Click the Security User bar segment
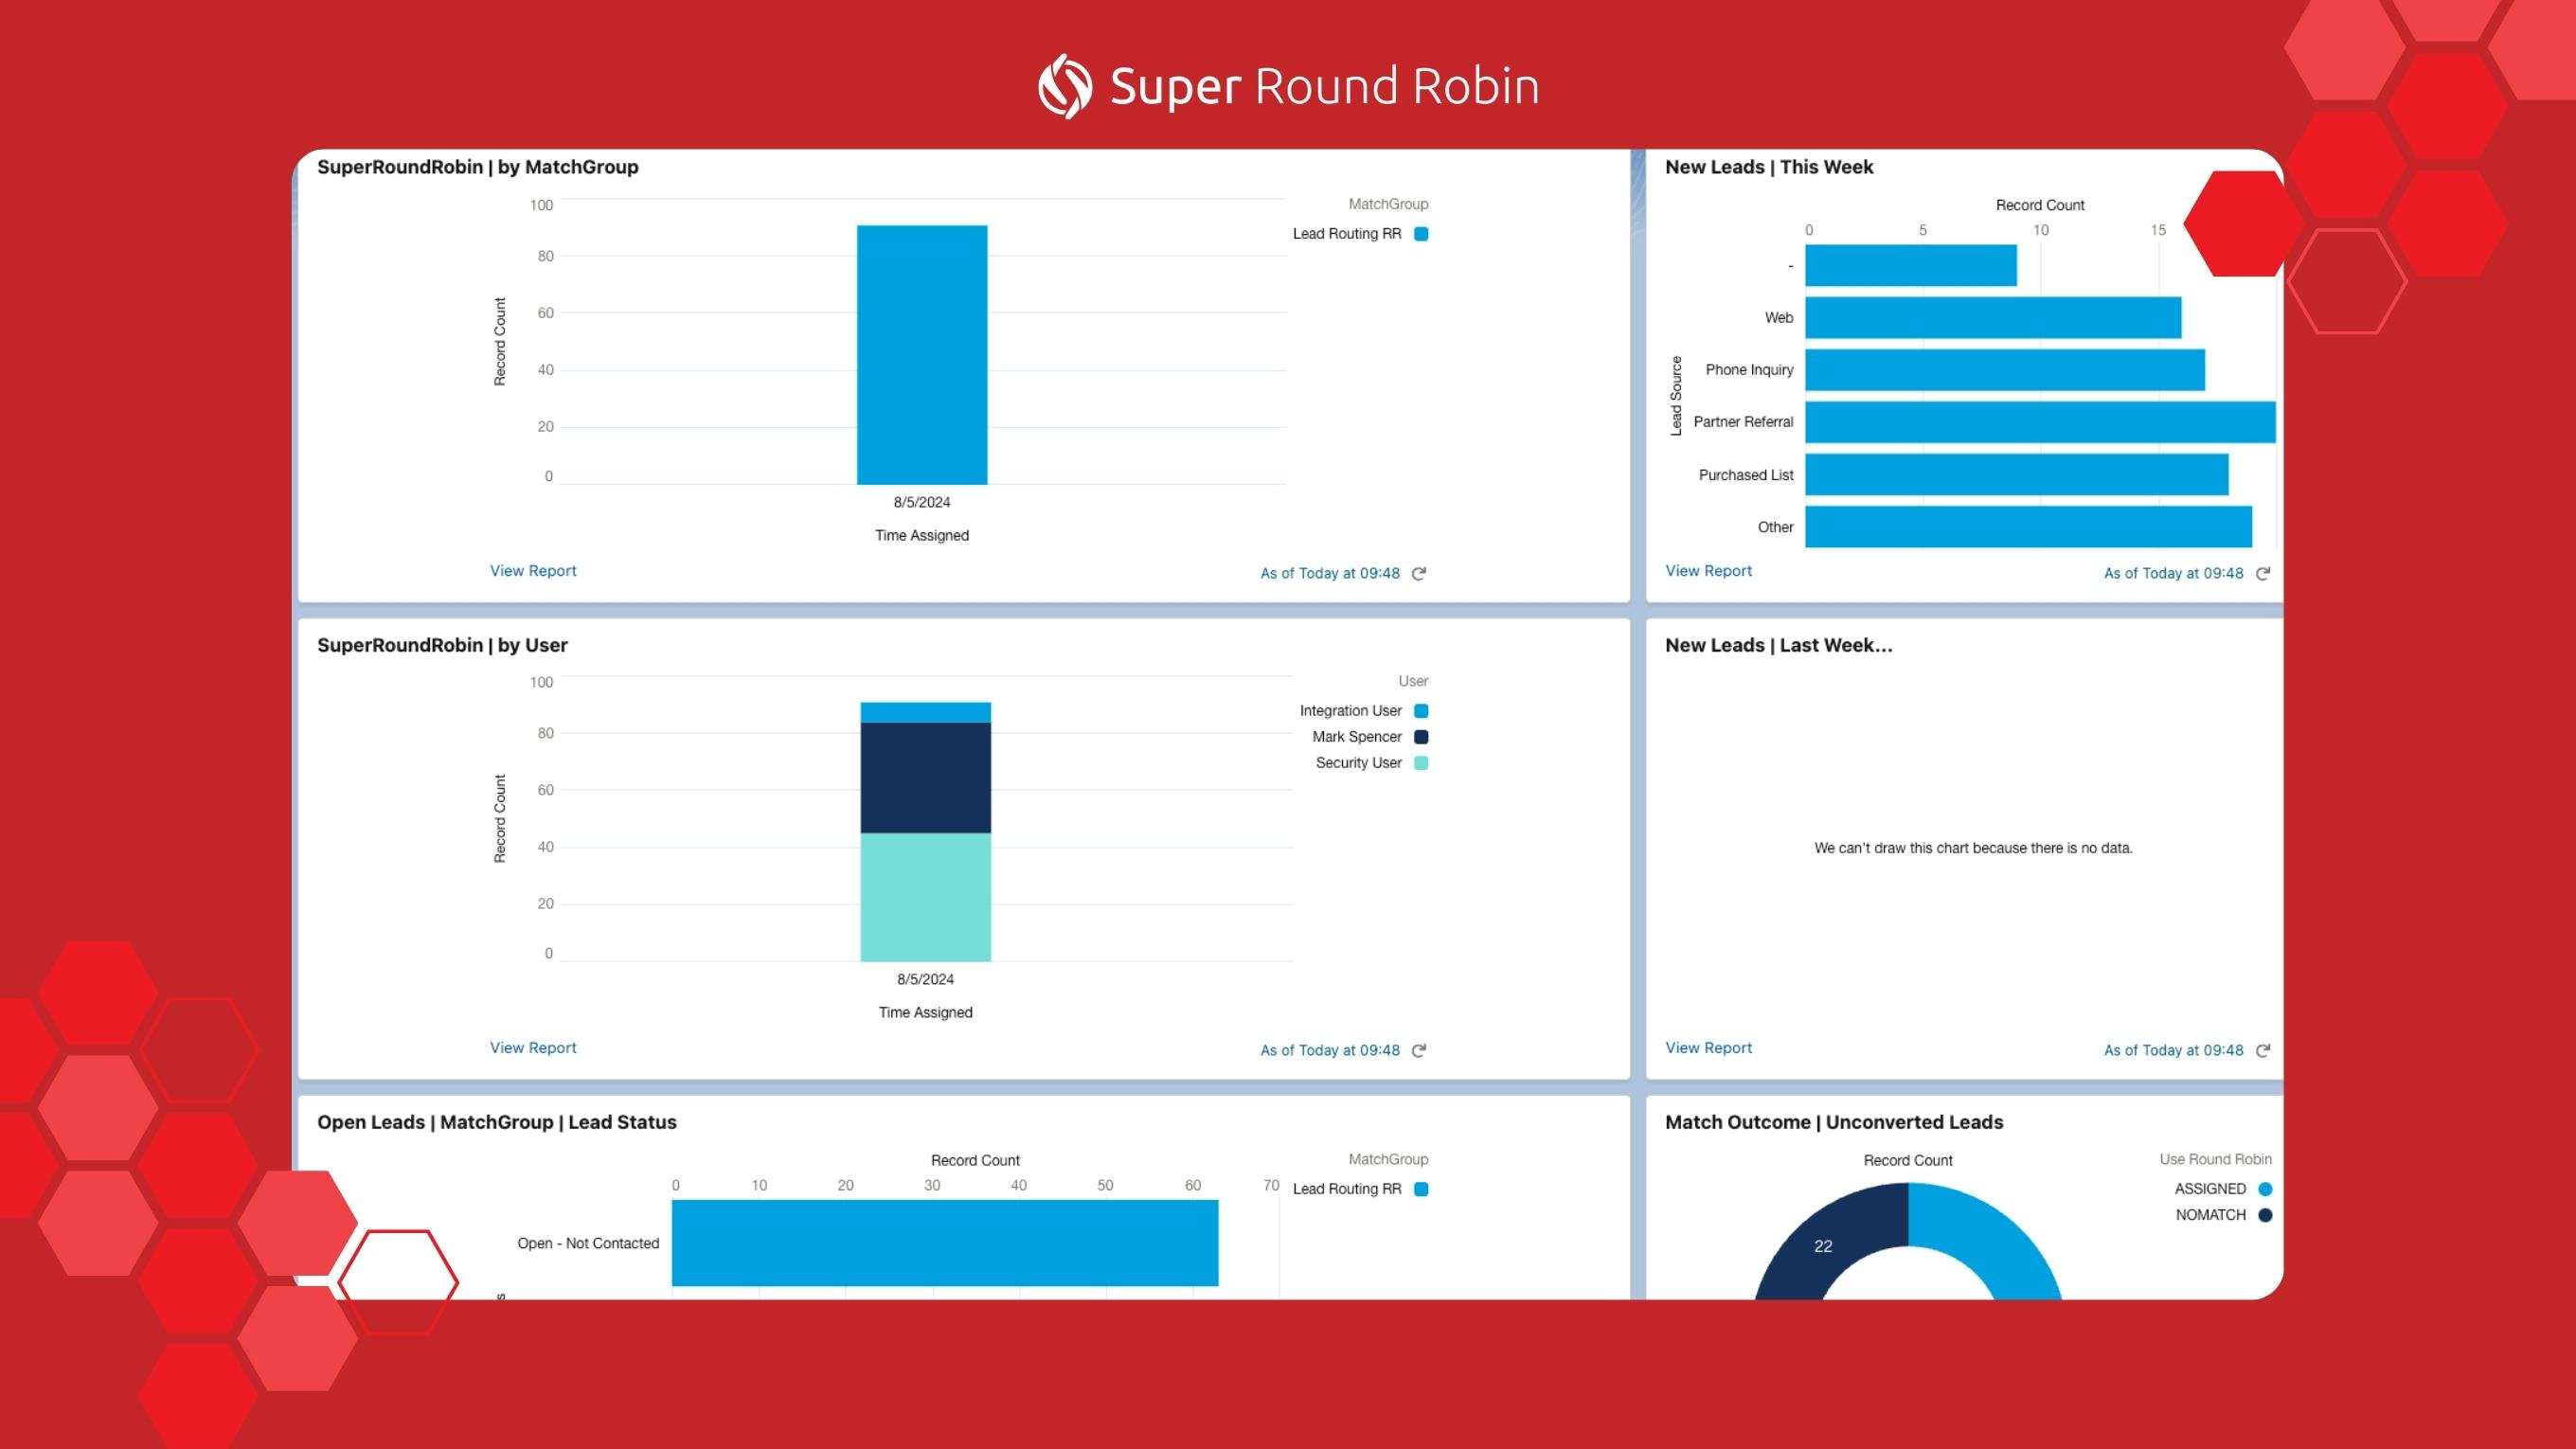2576x1449 pixels. (x=925, y=897)
